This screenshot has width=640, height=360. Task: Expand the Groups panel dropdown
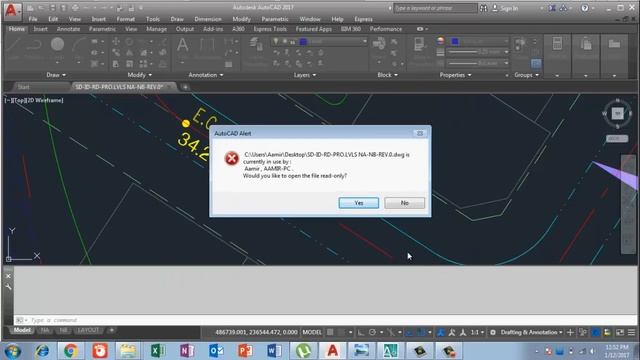pyautogui.click(x=527, y=75)
